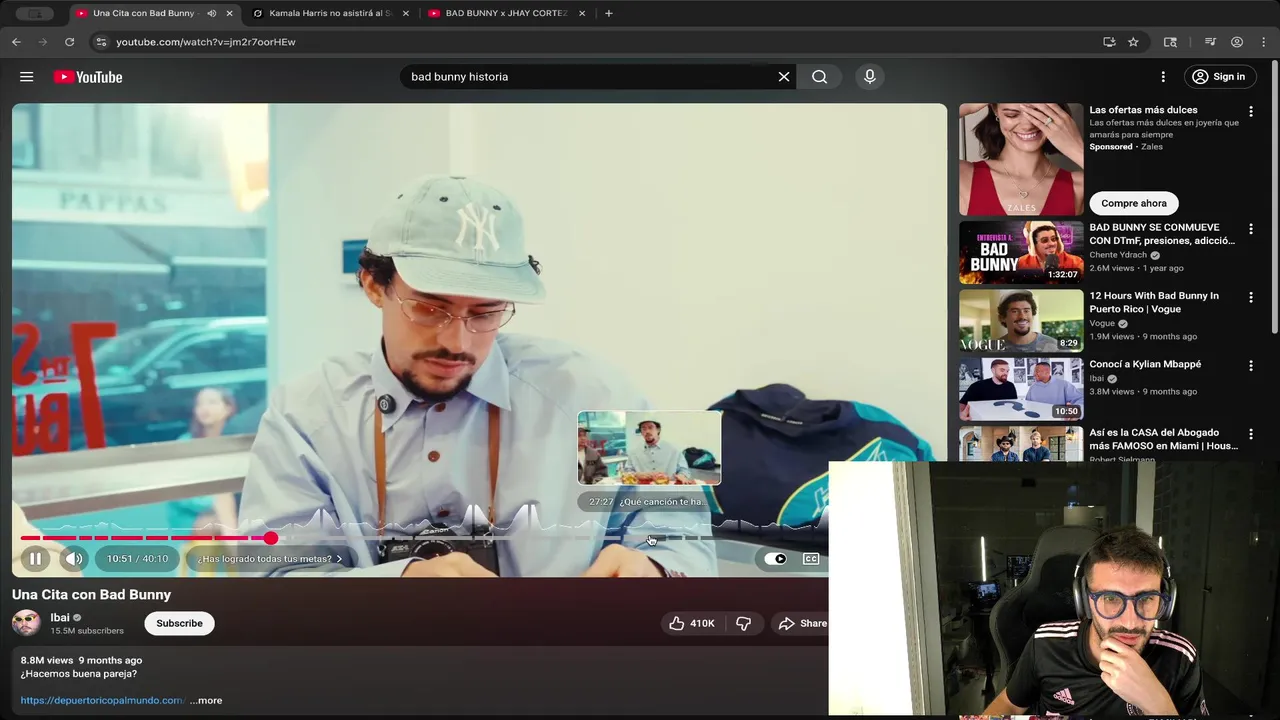The image size is (1280, 720).
Task: Open the YouTube guide hamburger menu
Action: (x=27, y=77)
